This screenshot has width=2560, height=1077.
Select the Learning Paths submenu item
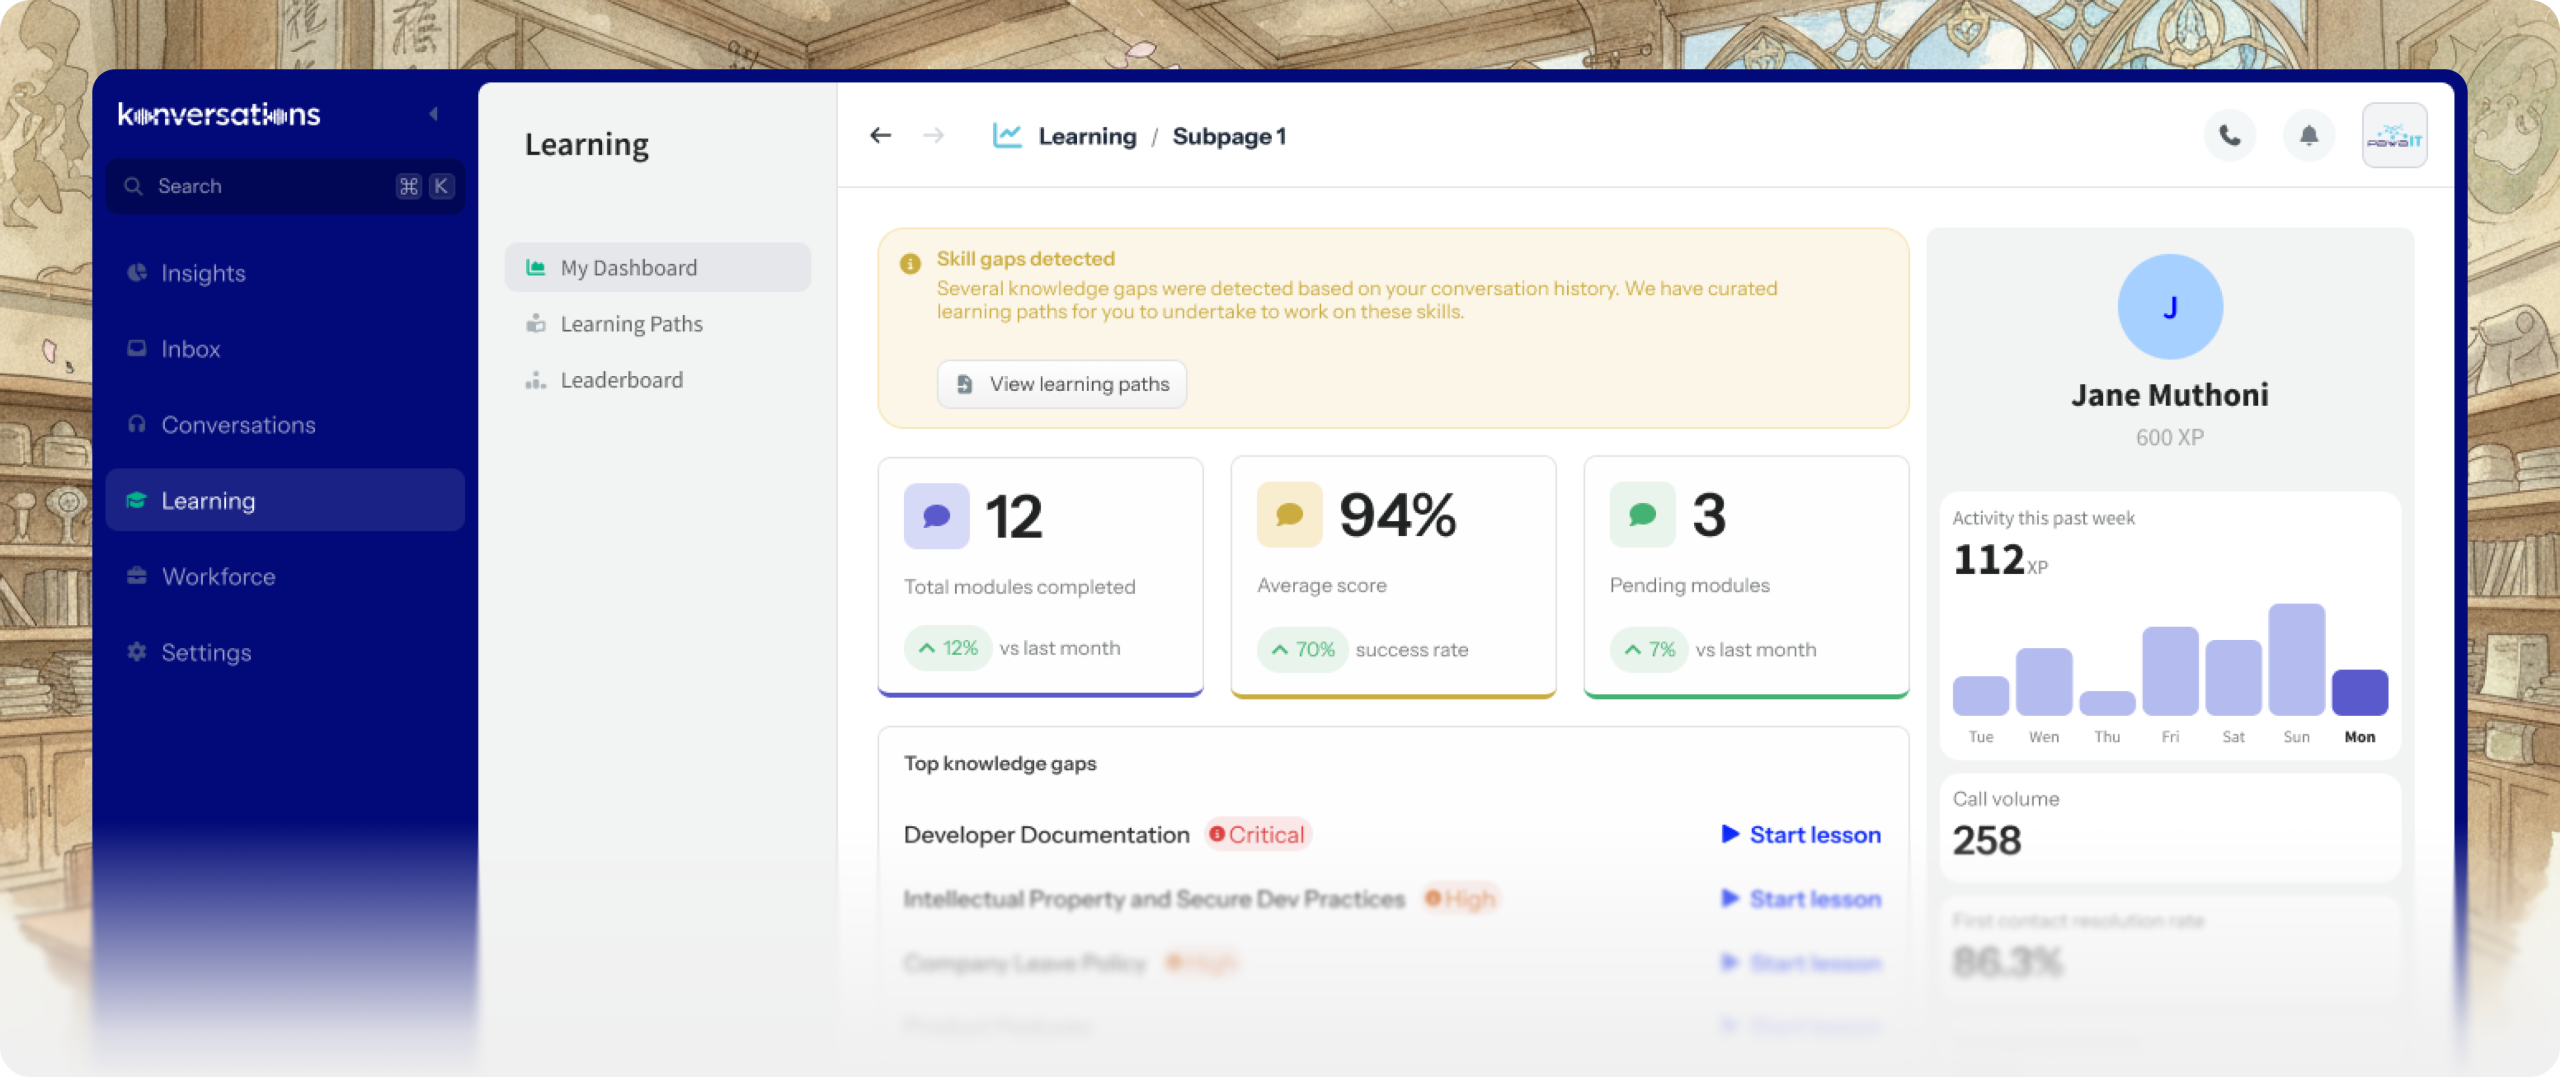(631, 324)
